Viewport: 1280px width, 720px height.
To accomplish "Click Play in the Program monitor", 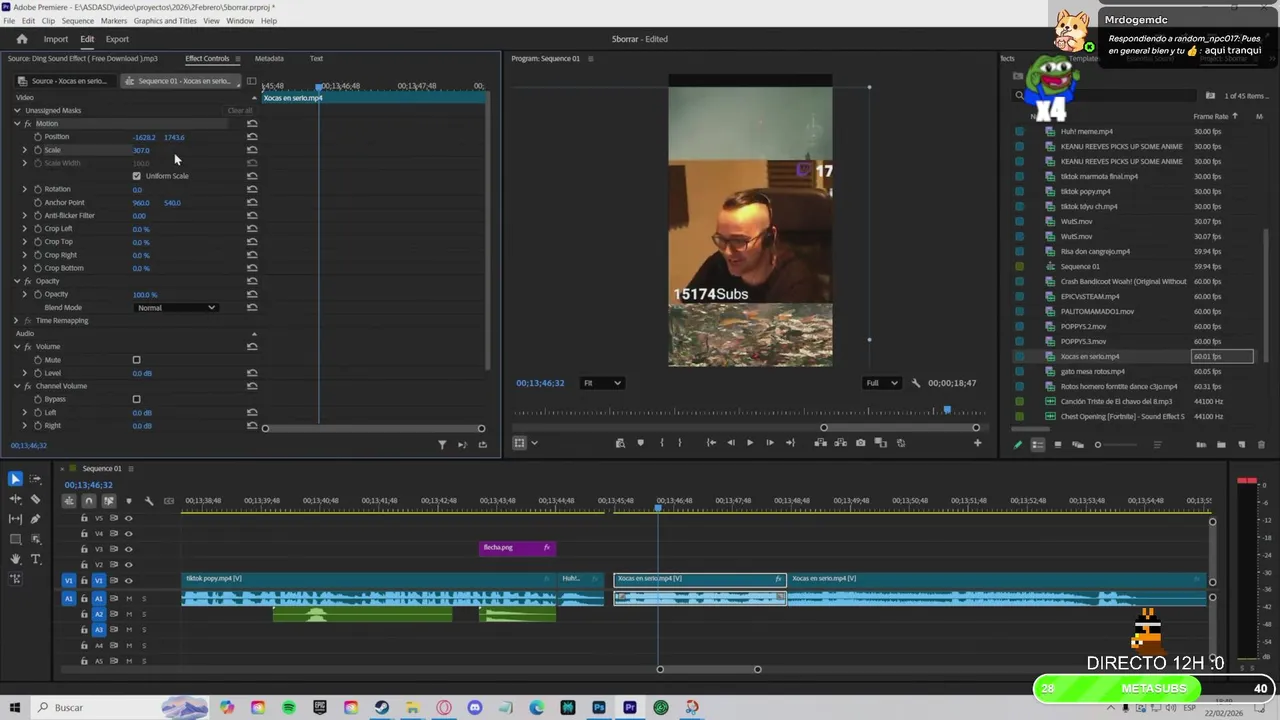I will coord(750,443).
